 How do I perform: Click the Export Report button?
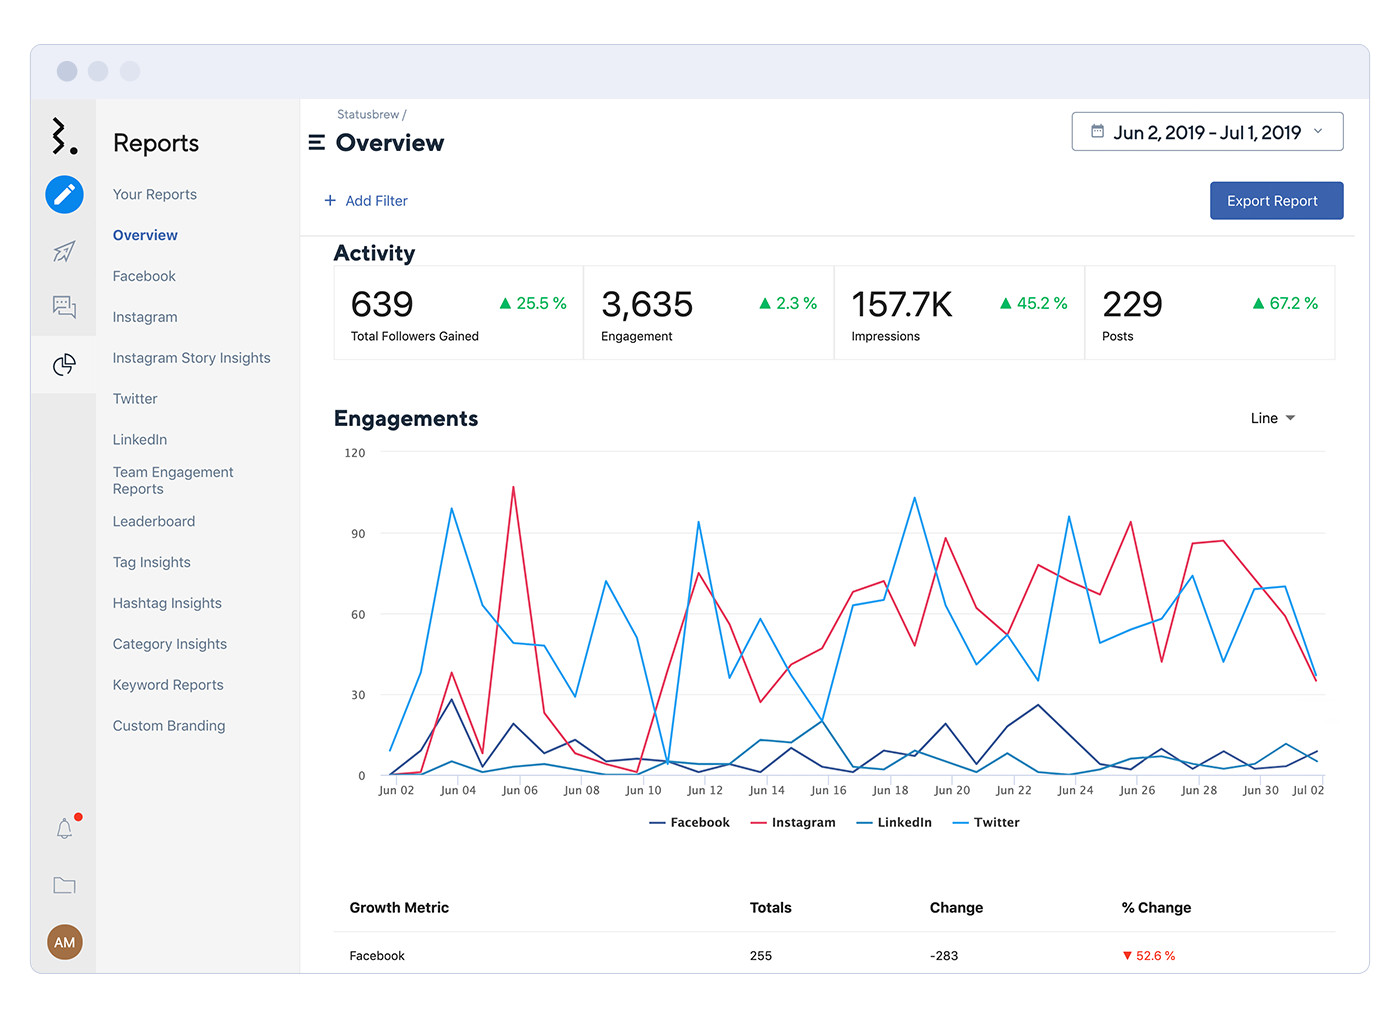click(x=1276, y=201)
